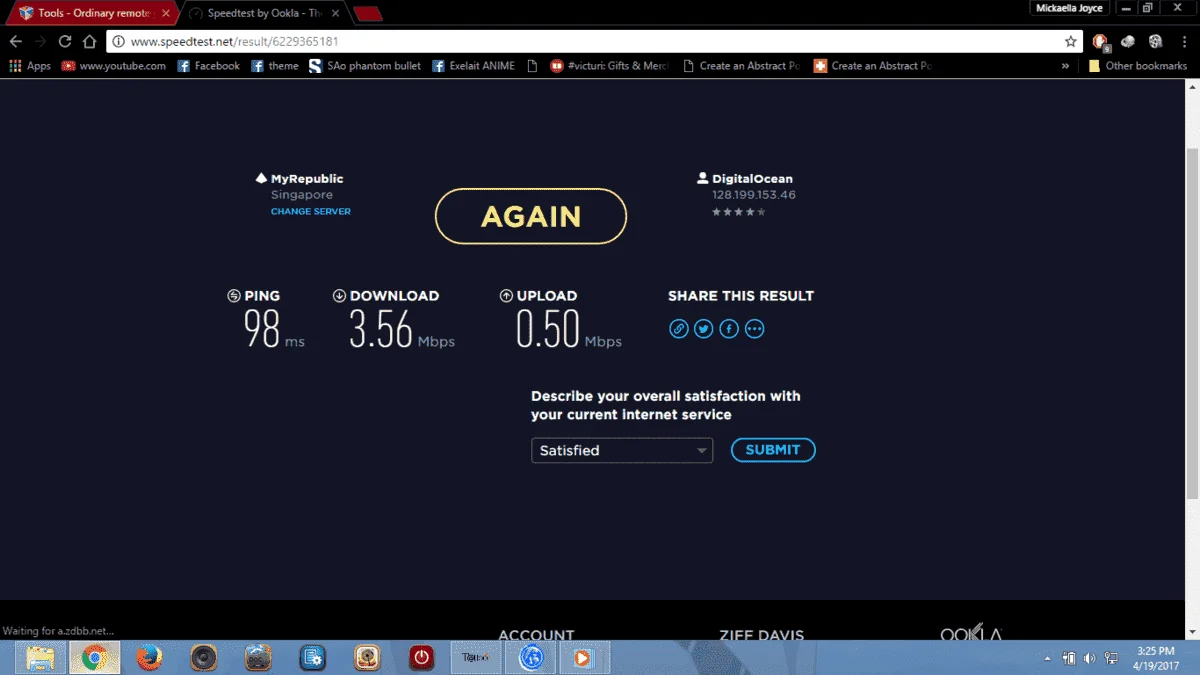Screen dimensions: 1200x675
Task: Click the DigitalOcean provider person icon
Action: [703, 179]
